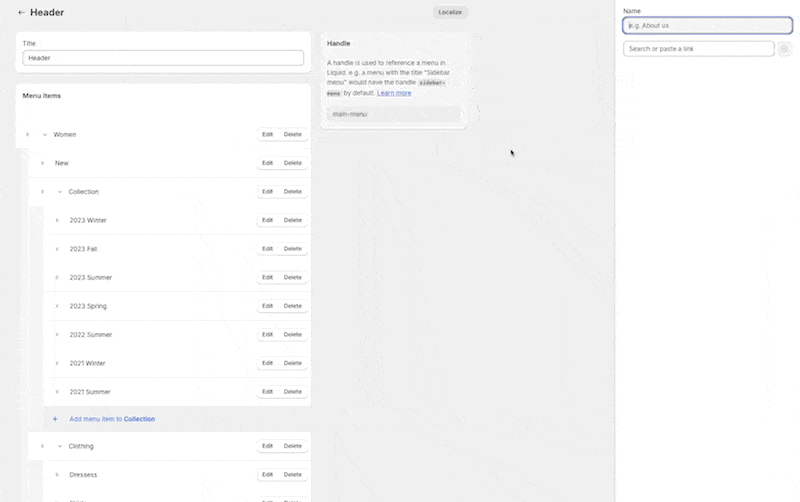Click the plus icon to add Collection item
Screen dimensions: 800x502
pyautogui.click(x=55, y=419)
